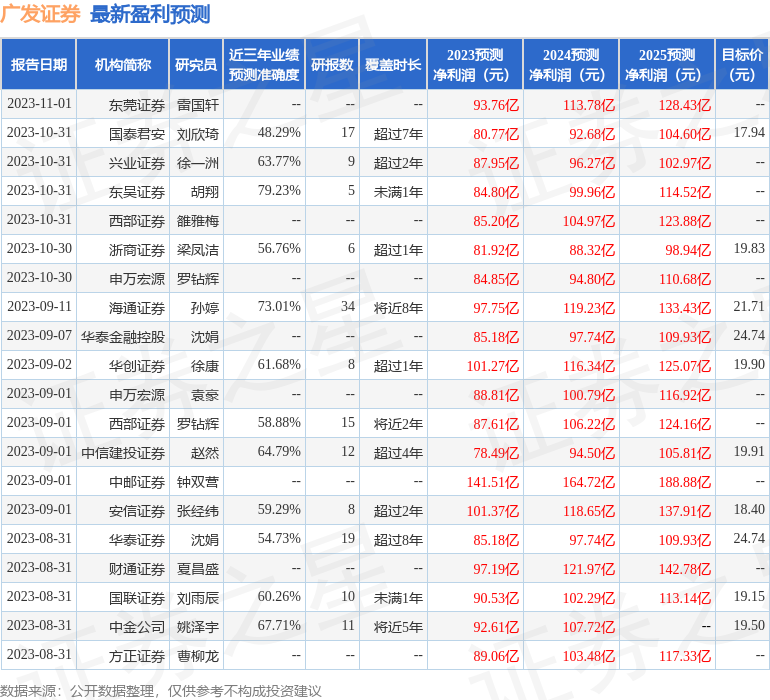Click accuracy value 63.77%
The height and width of the screenshot is (700, 770).
point(279,162)
